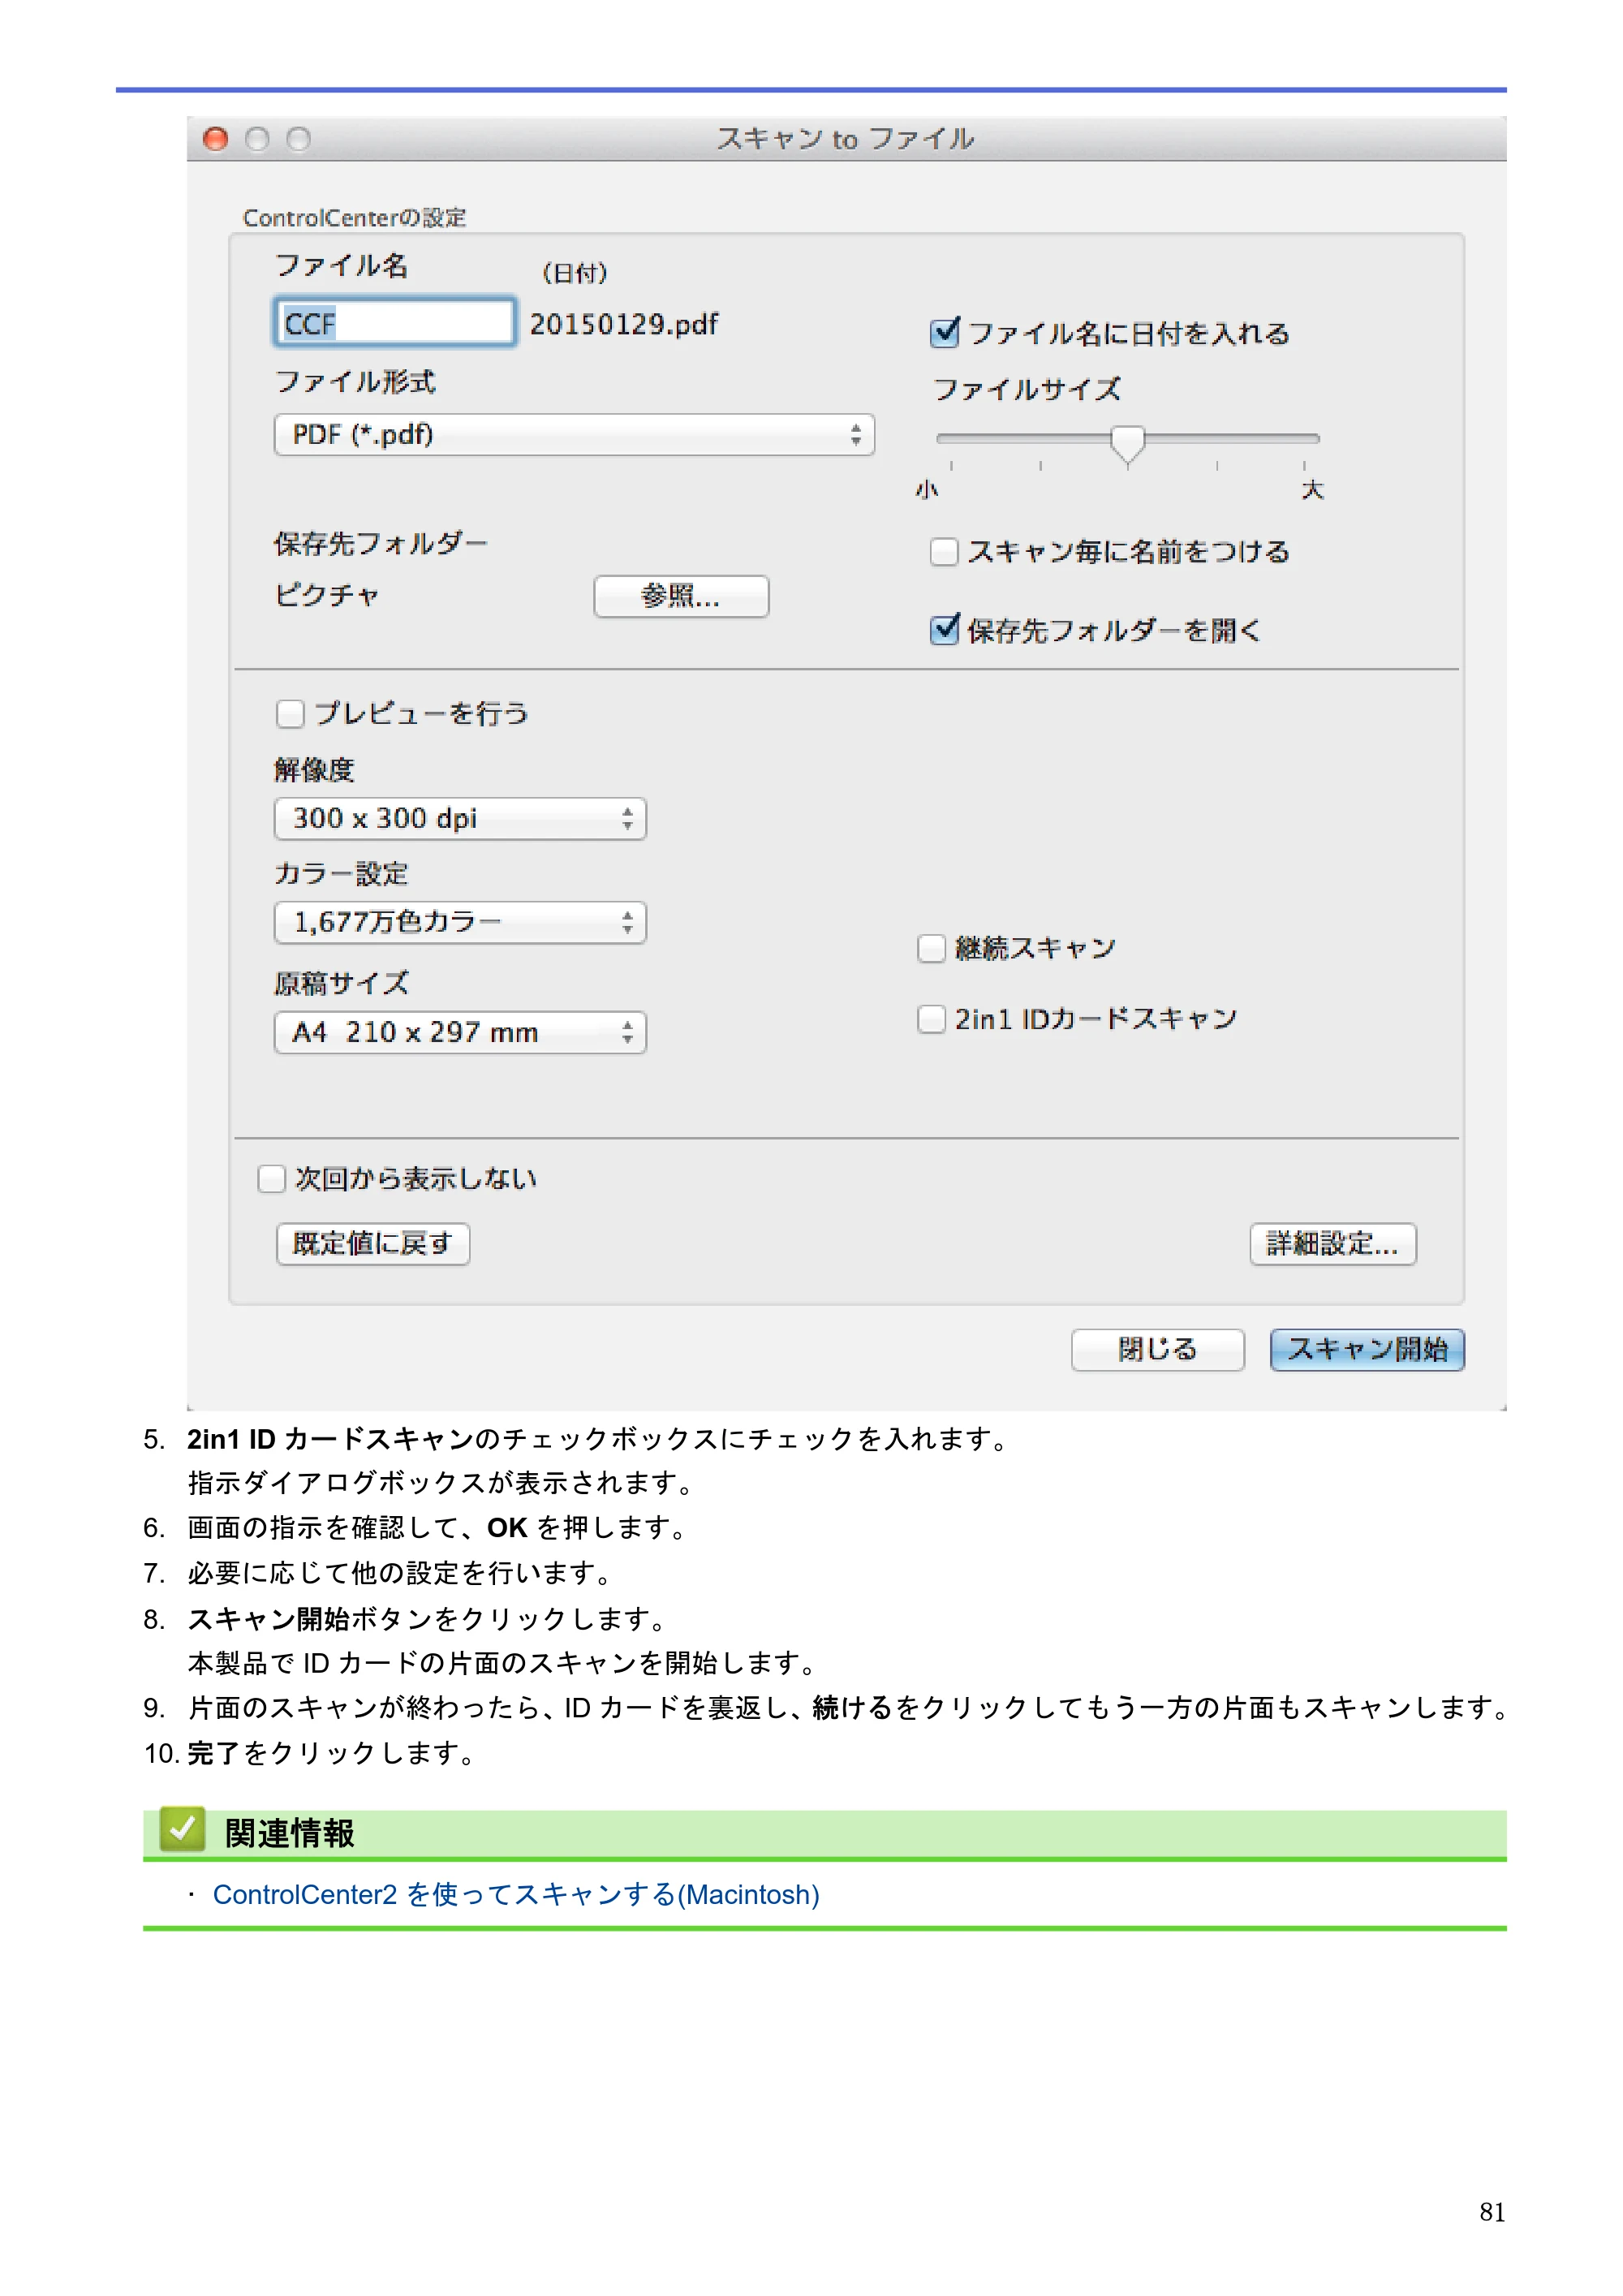Open the 原稿サイズ A4 dropdown
The width and height of the screenshot is (1623, 2296).
tap(460, 1032)
